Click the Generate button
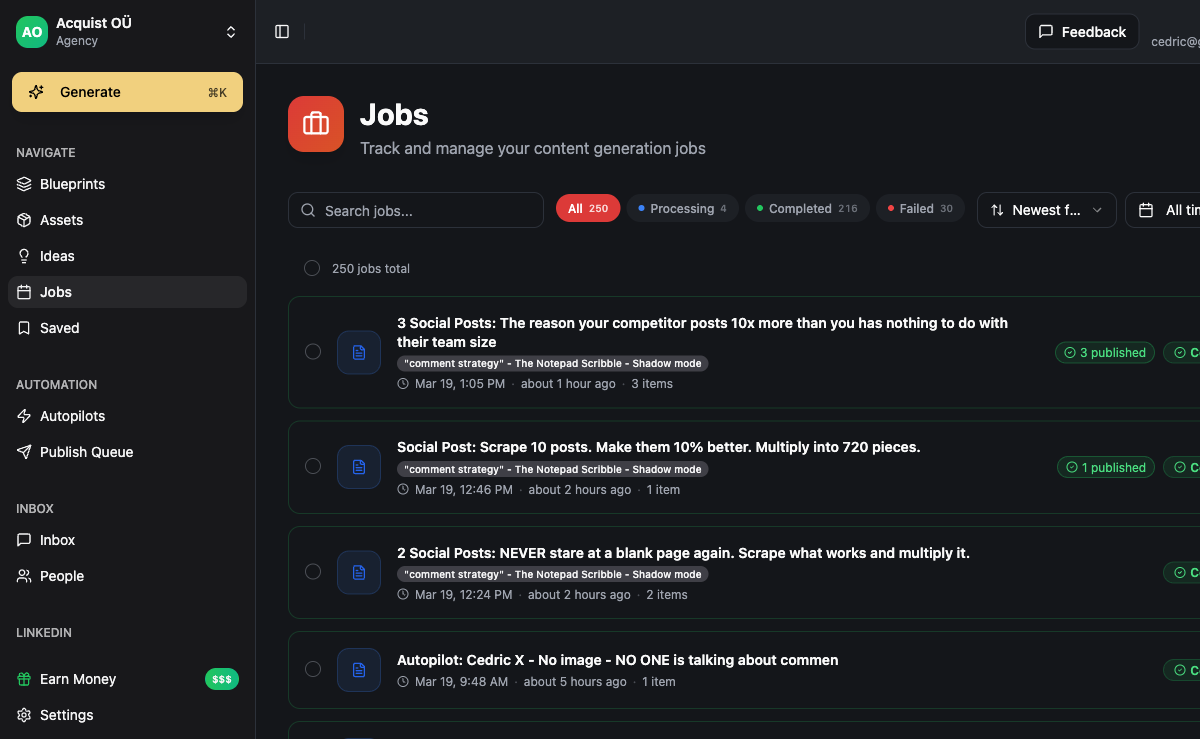The width and height of the screenshot is (1200, 739). pyautogui.click(x=127, y=92)
